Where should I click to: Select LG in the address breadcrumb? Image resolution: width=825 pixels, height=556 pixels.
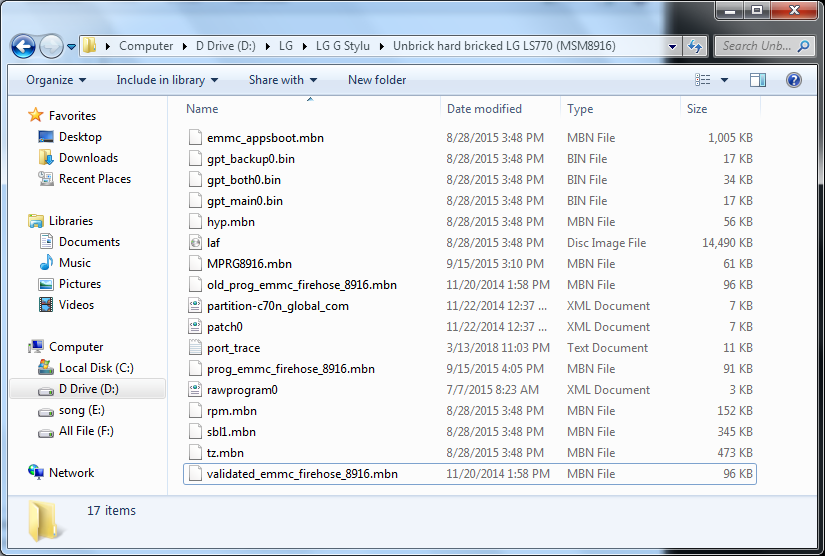tap(286, 46)
